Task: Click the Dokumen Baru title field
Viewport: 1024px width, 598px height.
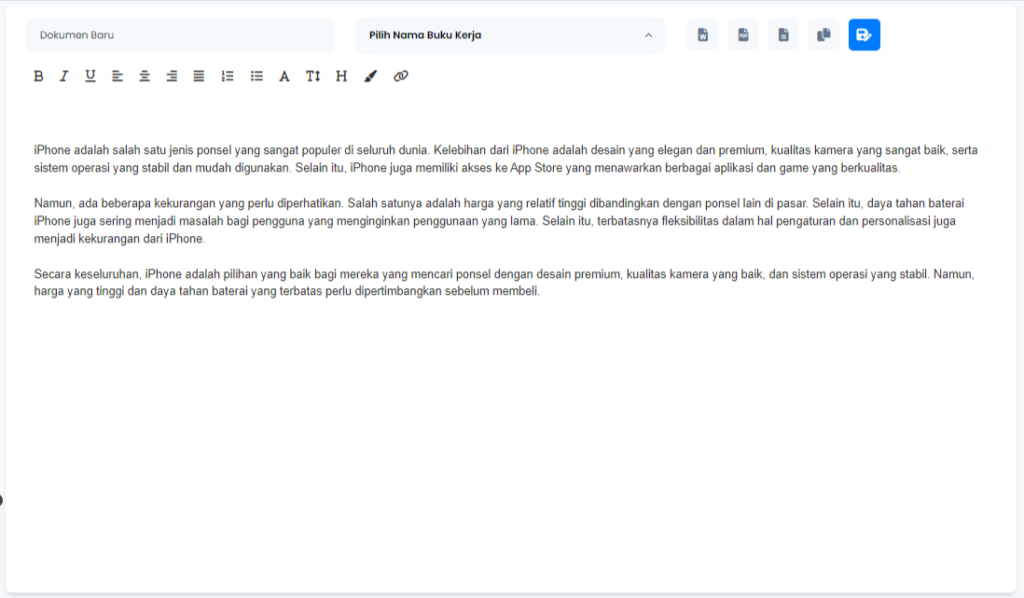Action: pos(180,35)
